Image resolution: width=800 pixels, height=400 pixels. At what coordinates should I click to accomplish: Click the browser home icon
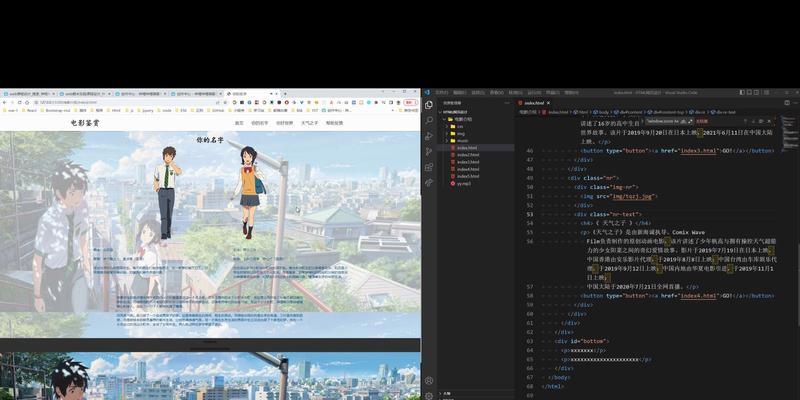point(27,103)
